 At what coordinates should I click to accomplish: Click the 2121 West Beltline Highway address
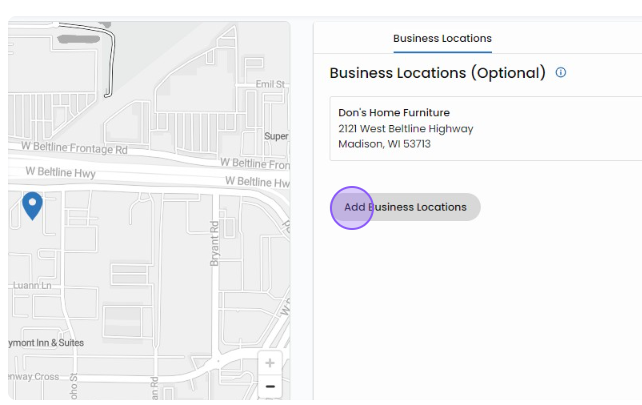[x=405, y=128]
